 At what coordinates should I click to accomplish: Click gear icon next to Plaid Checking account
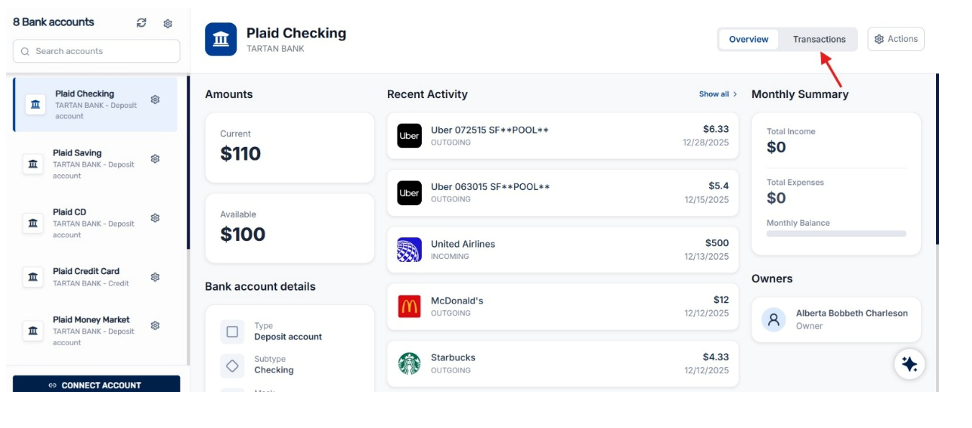click(155, 99)
